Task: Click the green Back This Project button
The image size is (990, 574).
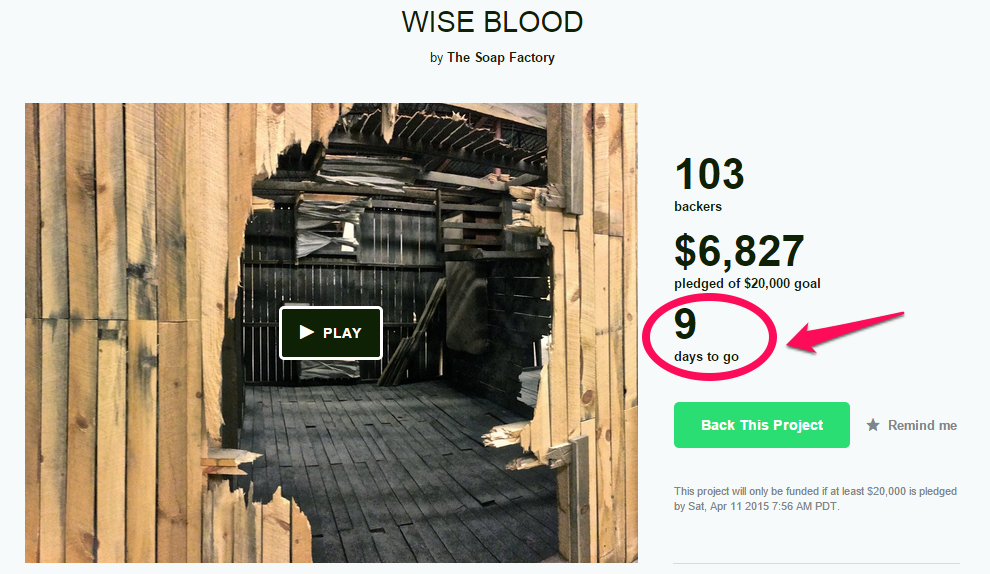Action: tap(761, 425)
